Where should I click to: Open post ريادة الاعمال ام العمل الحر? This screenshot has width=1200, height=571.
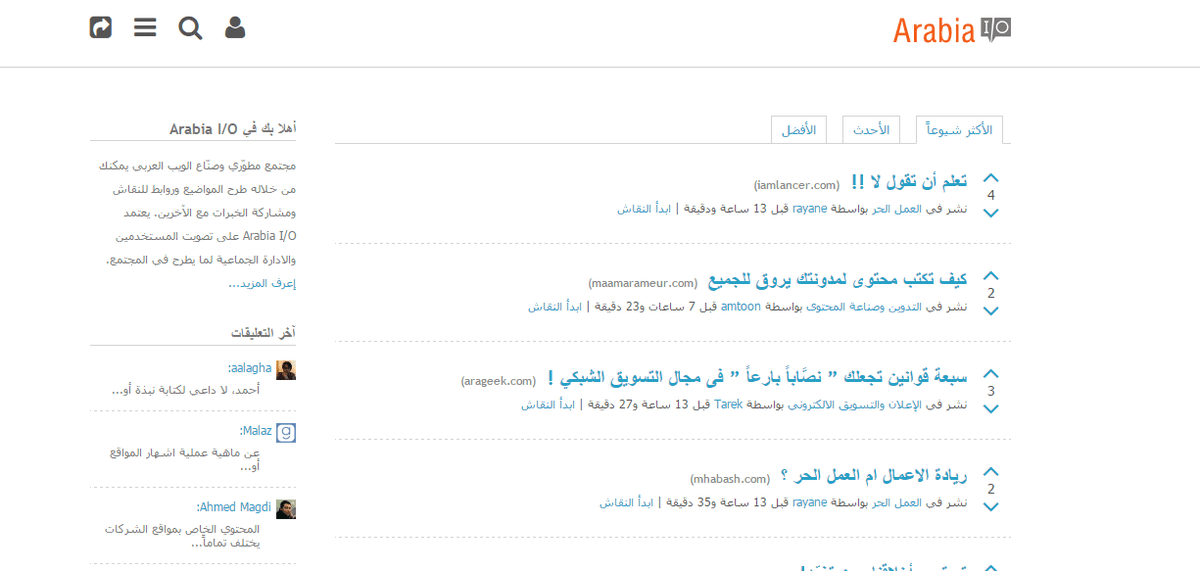pyautogui.click(x=873, y=476)
